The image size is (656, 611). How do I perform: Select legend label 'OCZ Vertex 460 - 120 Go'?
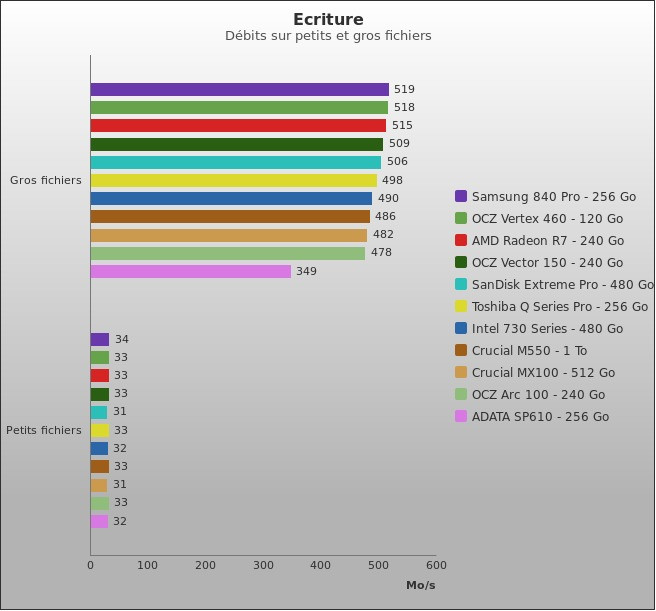(547, 218)
